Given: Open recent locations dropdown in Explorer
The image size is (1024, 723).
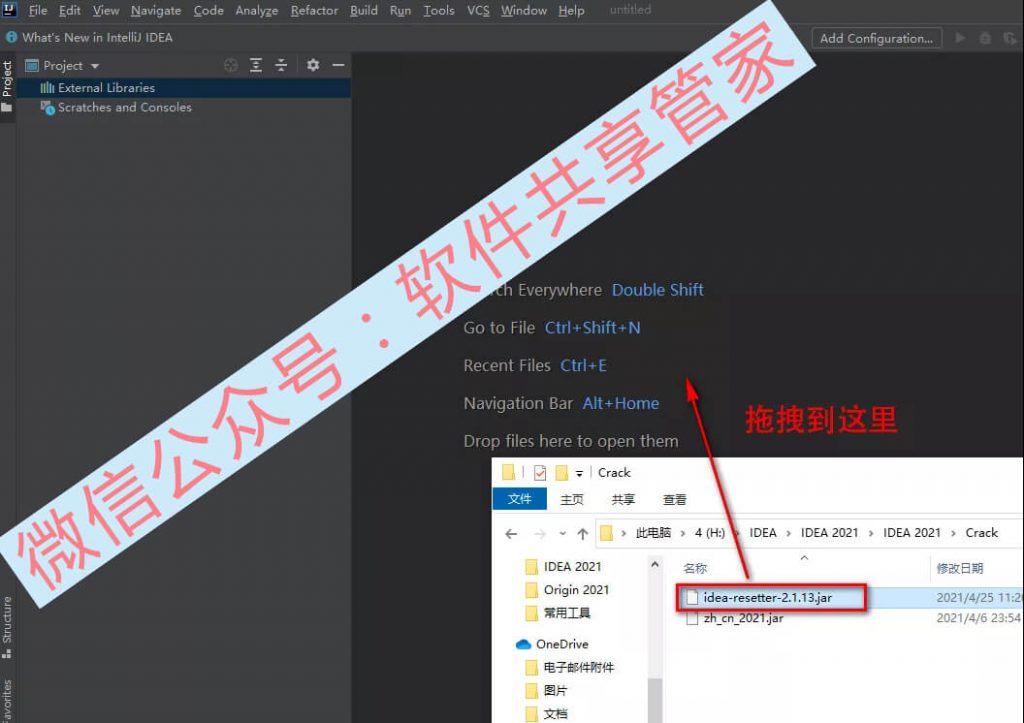Looking at the screenshot, I should point(562,534).
